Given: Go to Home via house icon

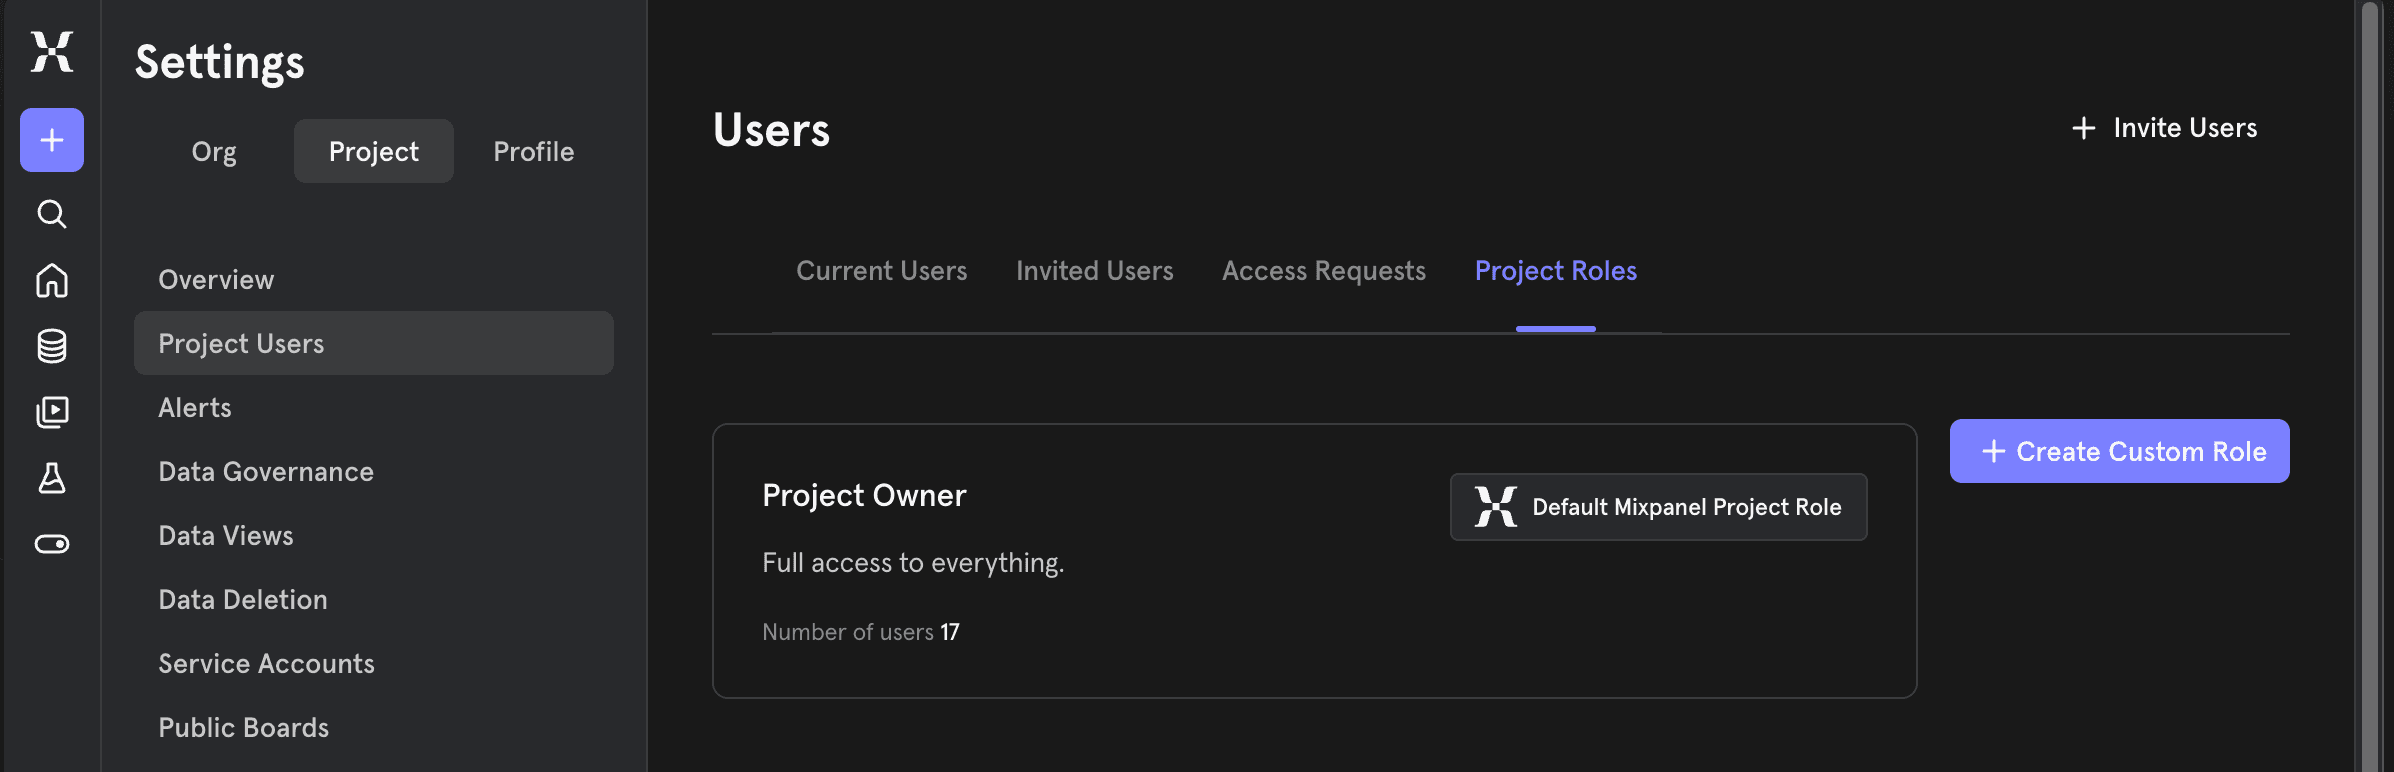Looking at the screenshot, I should (52, 280).
